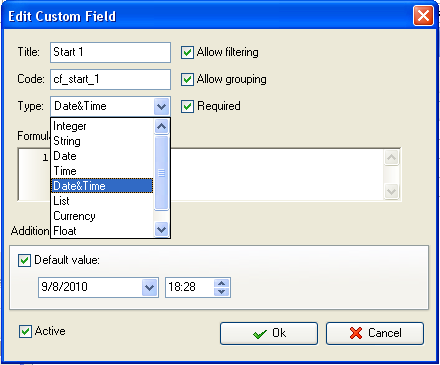Click the type list bottom scroll arrow

click(x=162, y=230)
